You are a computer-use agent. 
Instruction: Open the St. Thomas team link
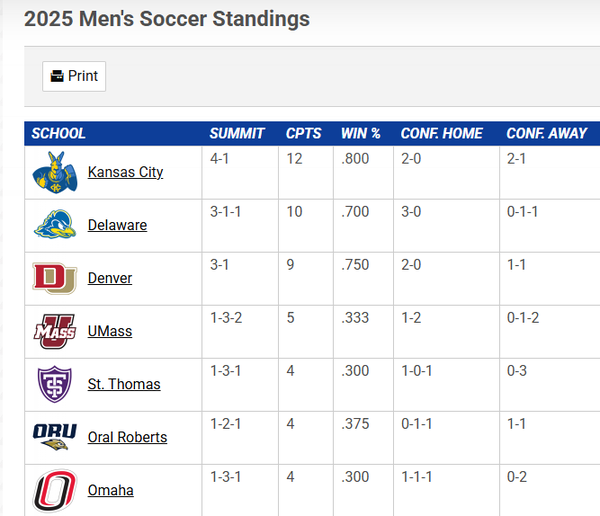pyautogui.click(x=124, y=384)
